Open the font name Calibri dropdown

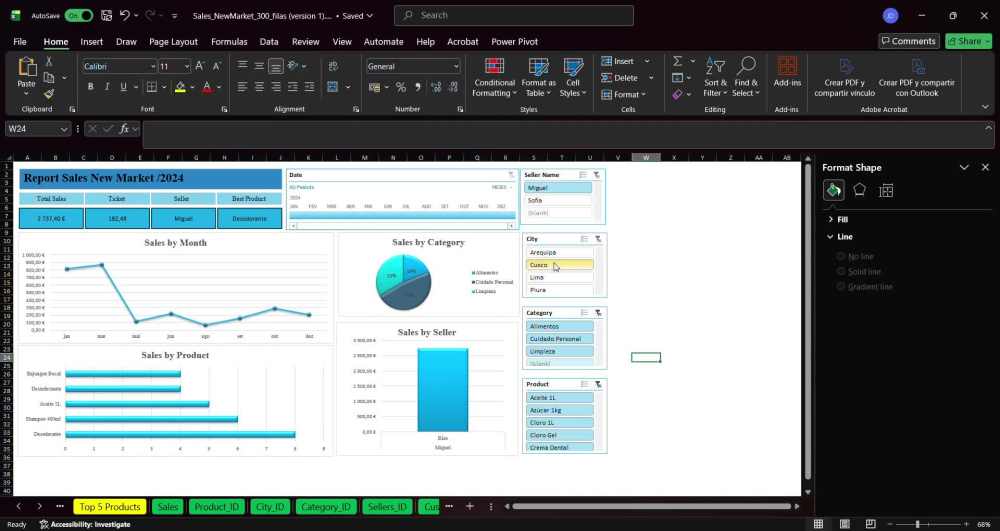[153, 66]
